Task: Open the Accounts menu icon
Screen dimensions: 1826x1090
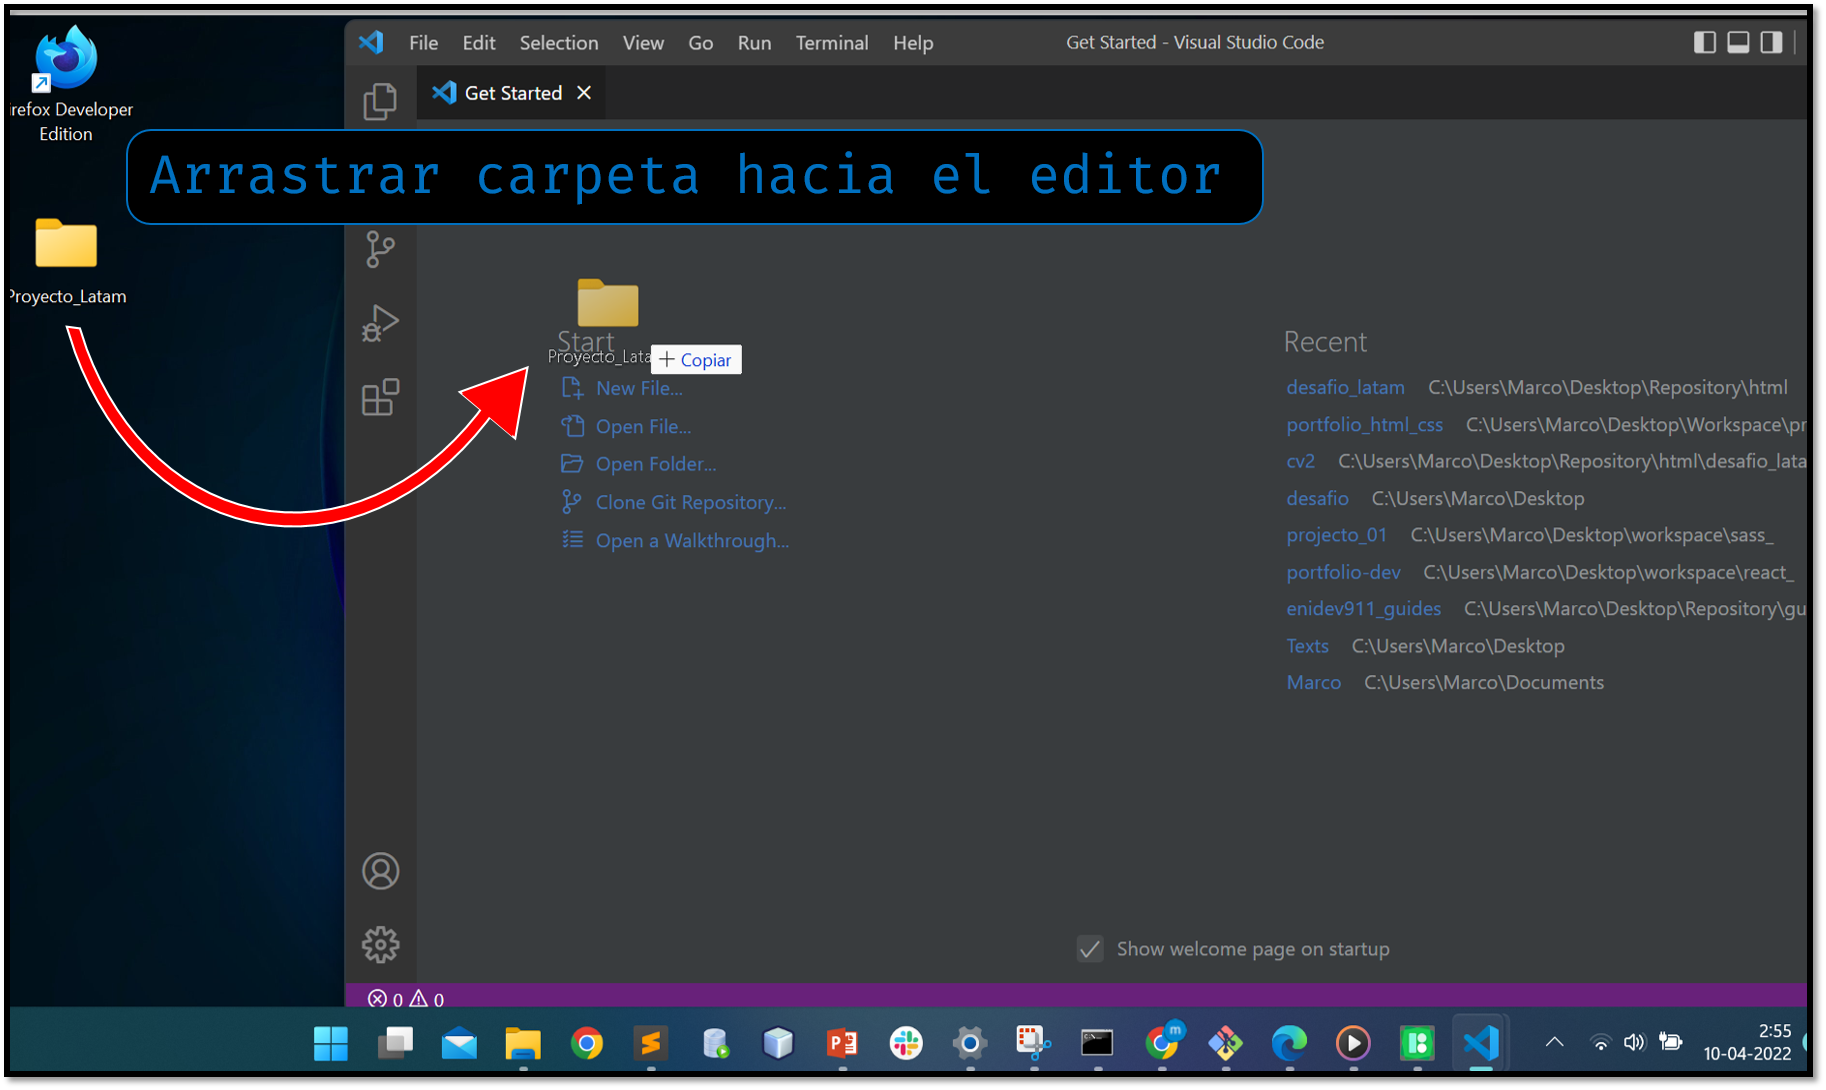Action: click(380, 871)
